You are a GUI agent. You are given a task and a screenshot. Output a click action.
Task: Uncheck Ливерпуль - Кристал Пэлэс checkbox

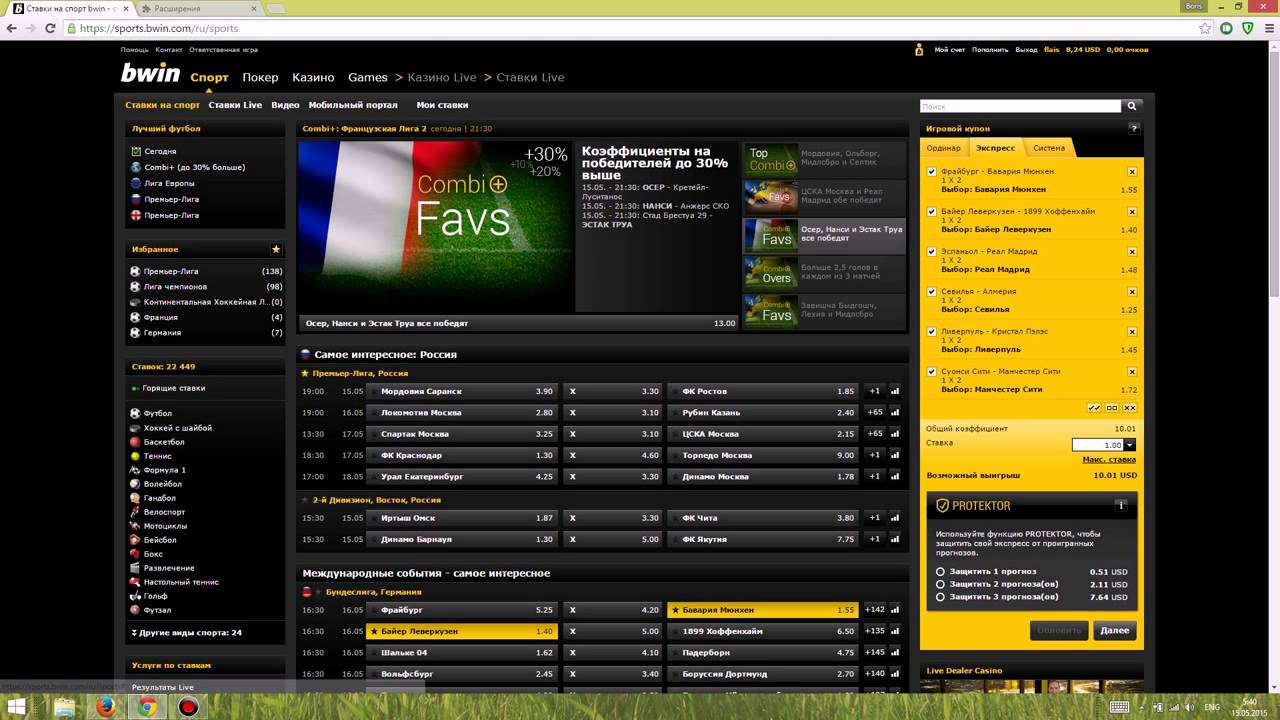click(932, 332)
